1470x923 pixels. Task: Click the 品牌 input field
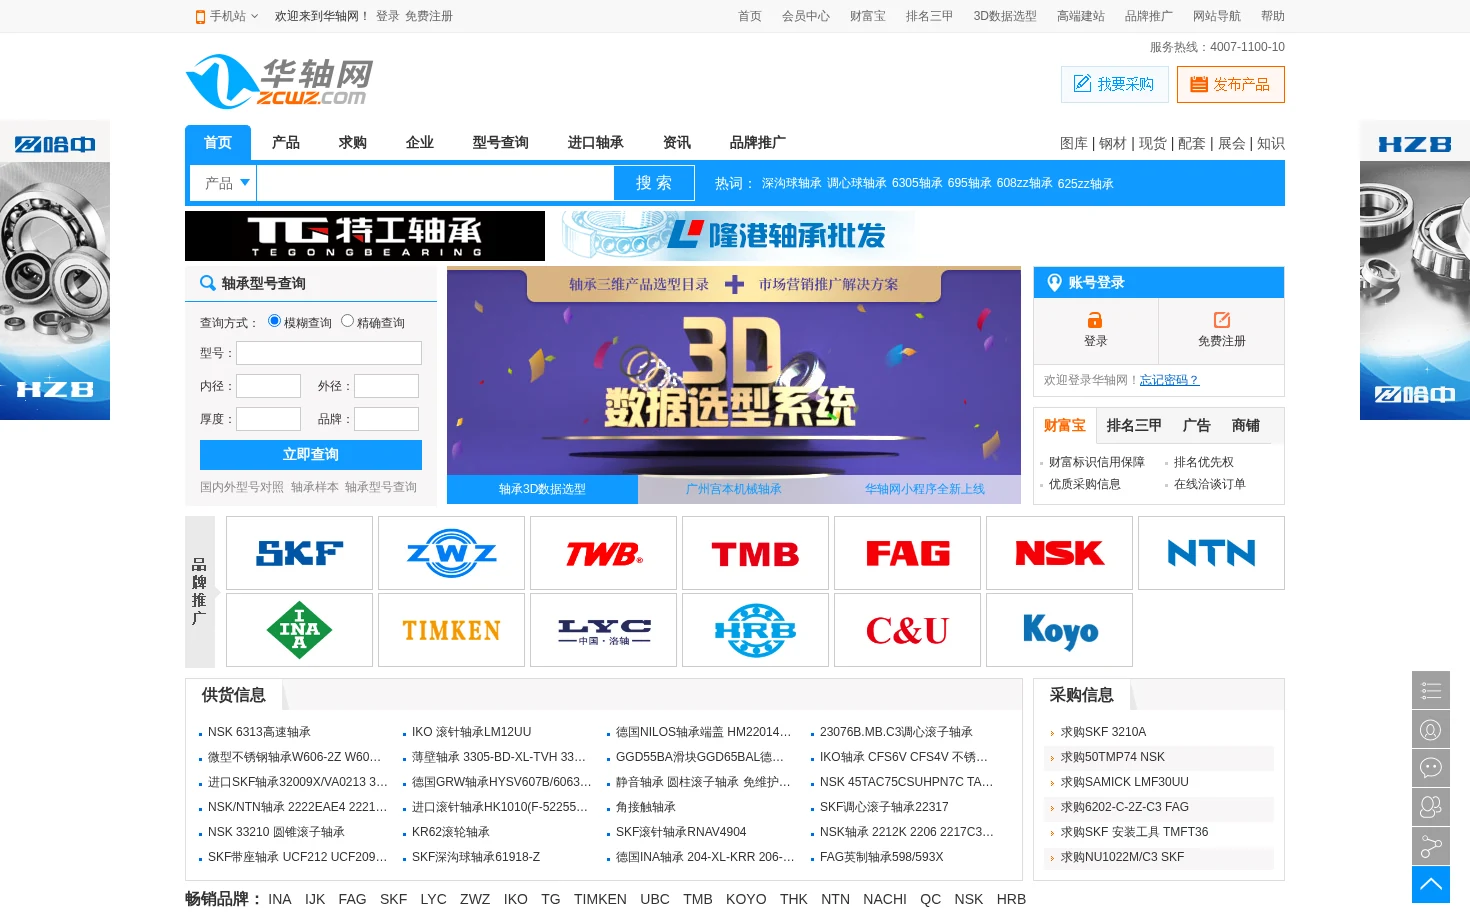coord(386,419)
